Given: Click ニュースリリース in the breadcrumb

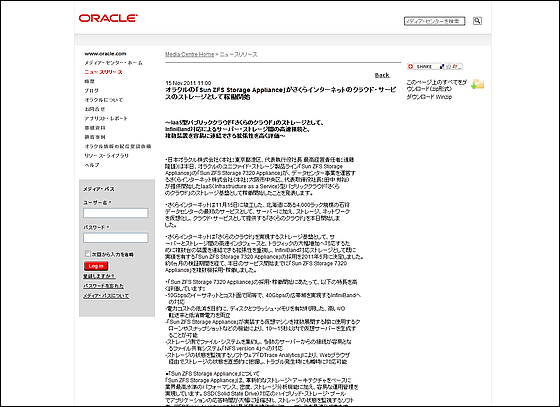Looking at the screenshot, I should [x=238, y=54].
